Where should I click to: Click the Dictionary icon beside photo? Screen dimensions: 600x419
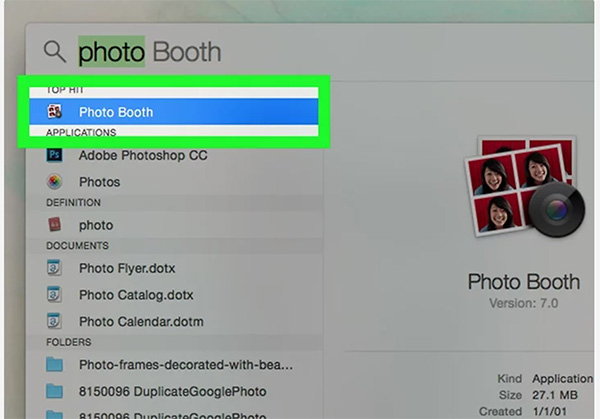(54, 225)
